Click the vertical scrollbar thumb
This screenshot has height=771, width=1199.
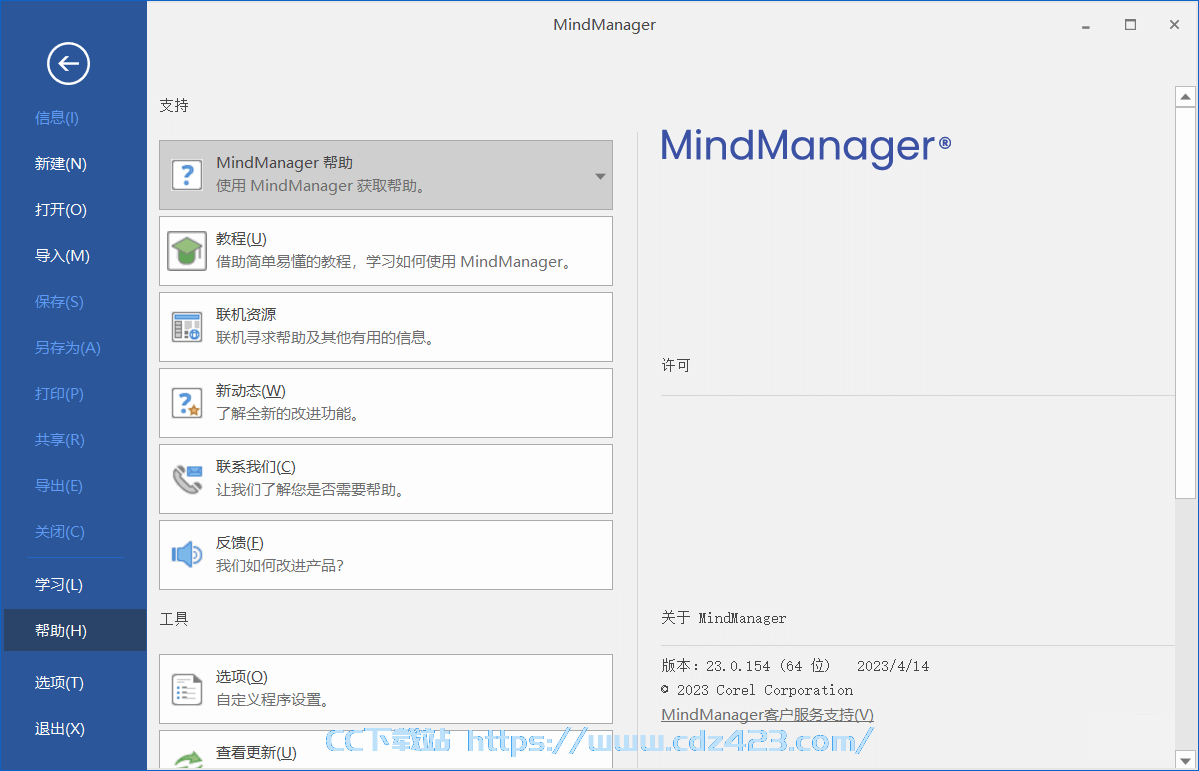pos(1185,303)
